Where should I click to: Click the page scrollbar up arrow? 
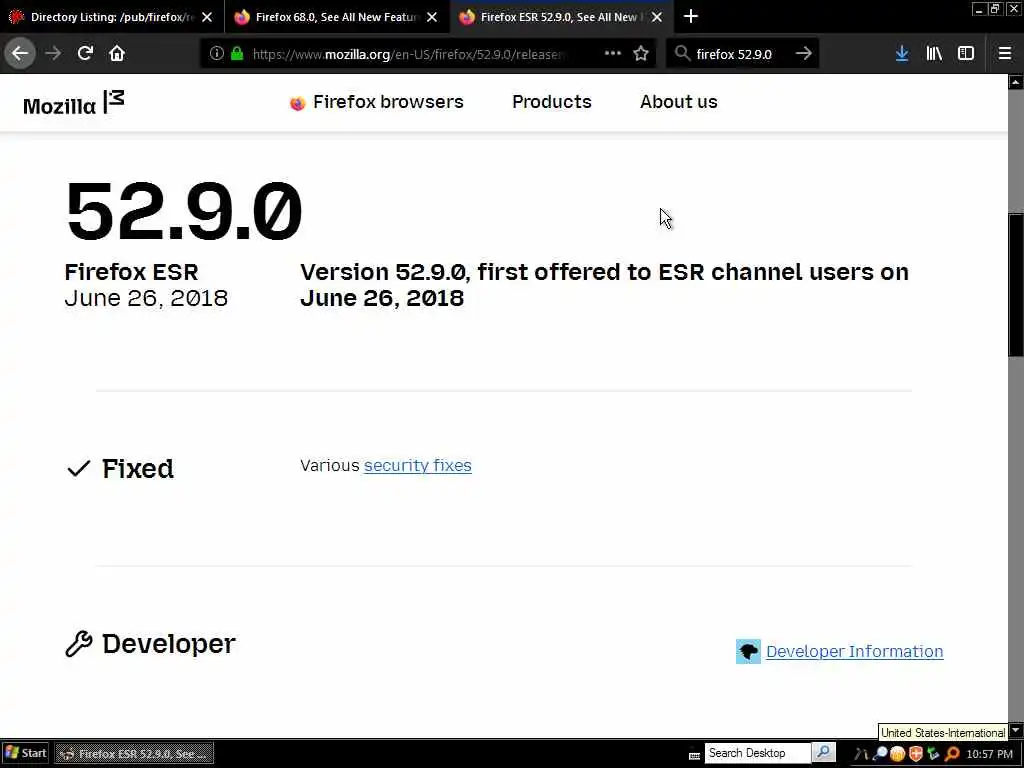[x=1016, y=82]
